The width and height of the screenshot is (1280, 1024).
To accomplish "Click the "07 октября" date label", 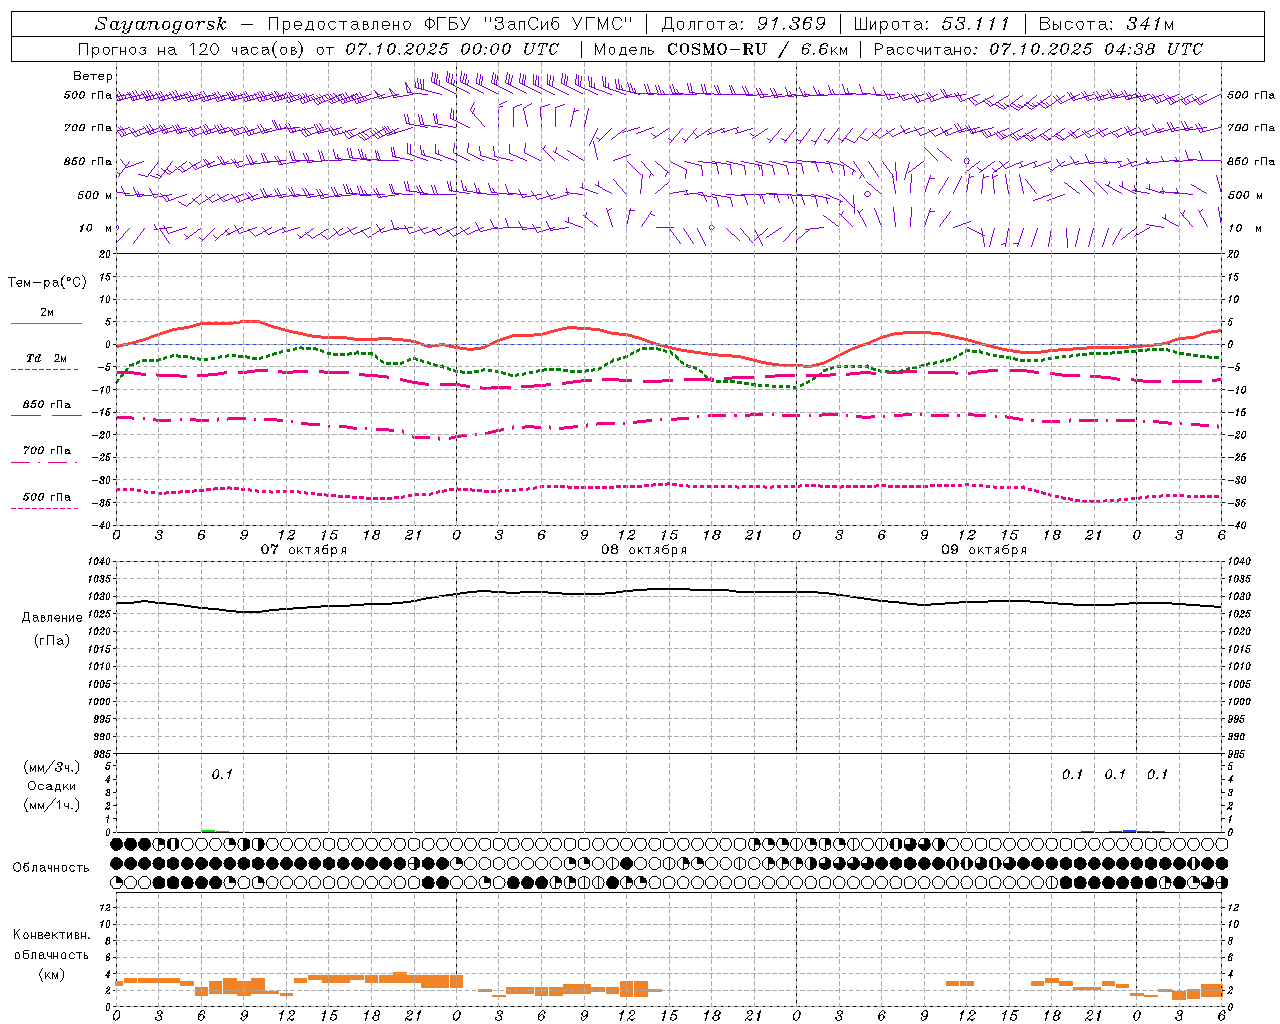I will pos(304,550).
